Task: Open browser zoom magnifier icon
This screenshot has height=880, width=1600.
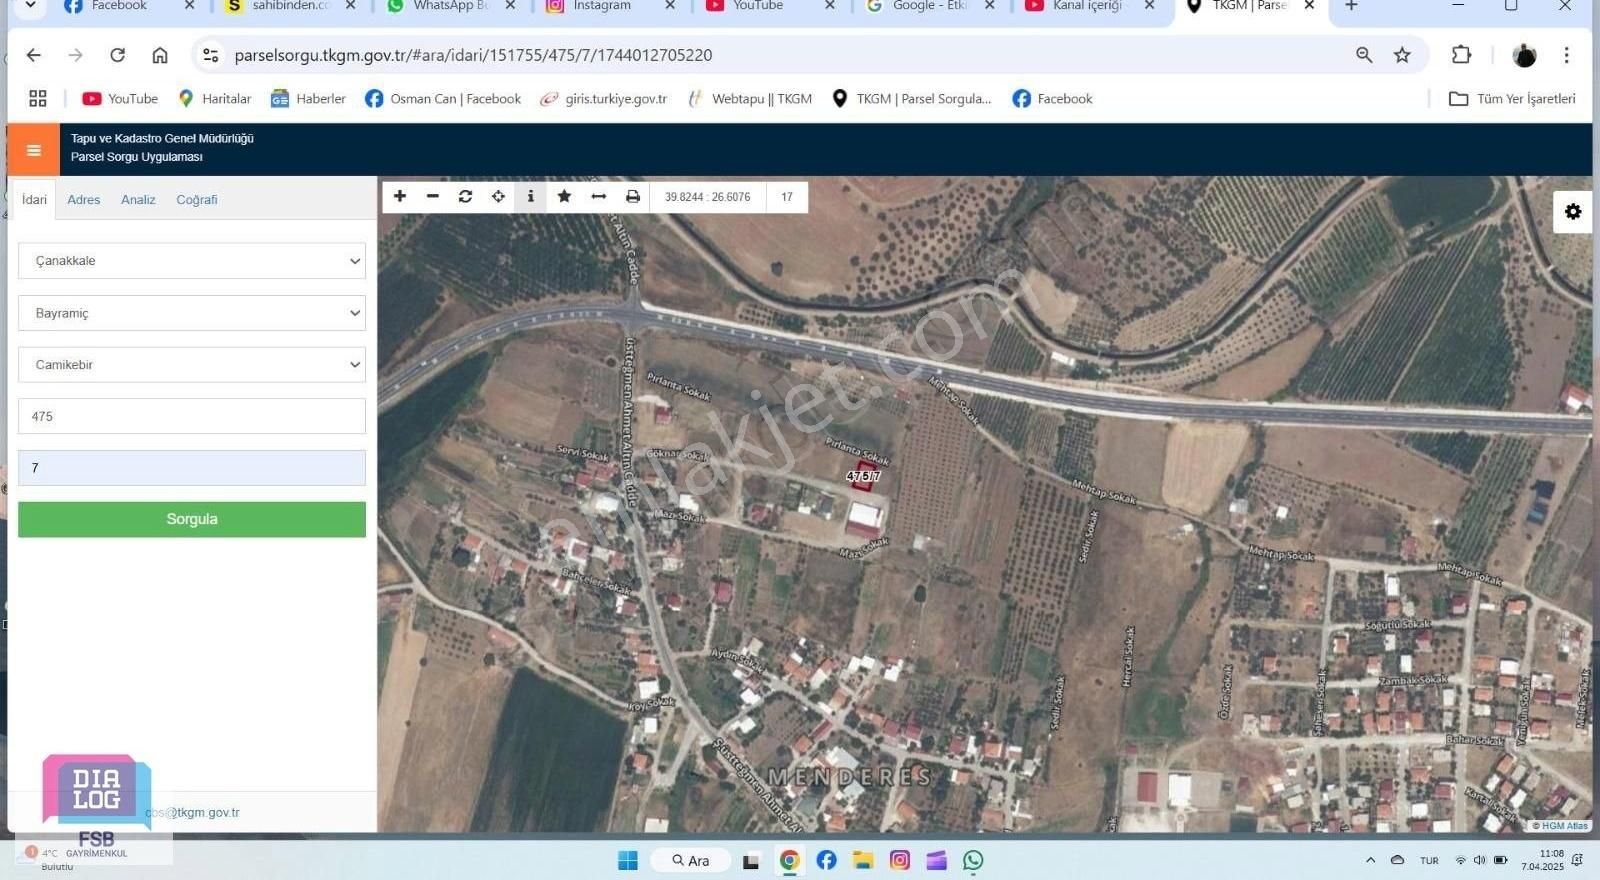Action: tap(1364, 55)
